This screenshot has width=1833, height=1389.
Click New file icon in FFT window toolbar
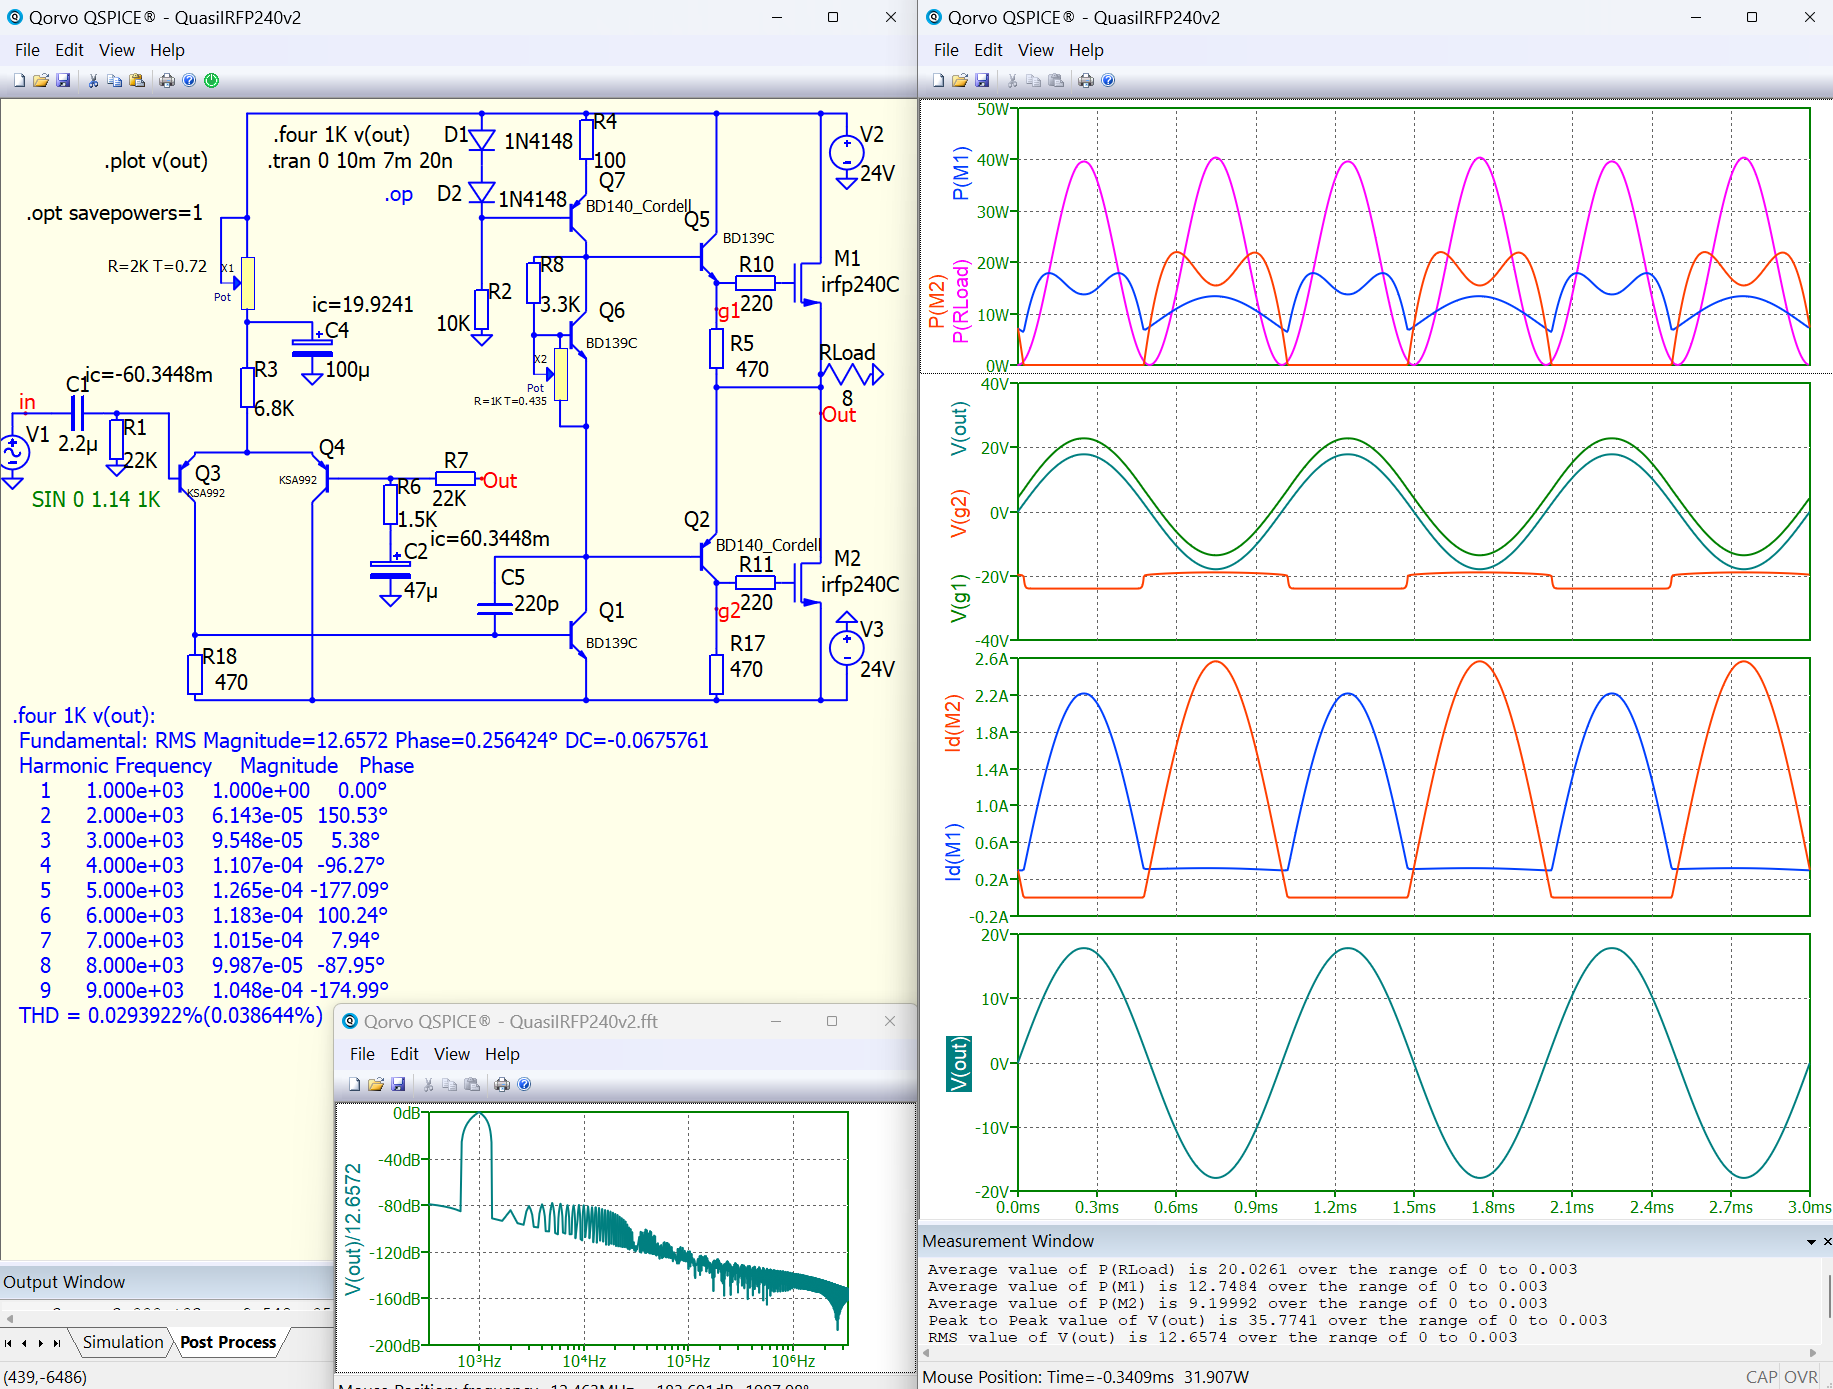[x=354, y=1085]
